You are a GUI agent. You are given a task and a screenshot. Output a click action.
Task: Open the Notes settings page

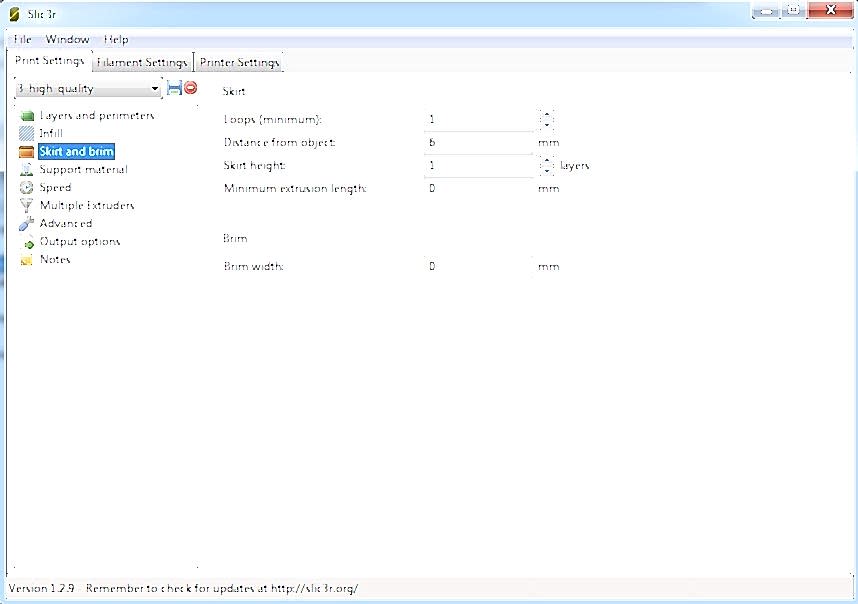tap(54, 260)
